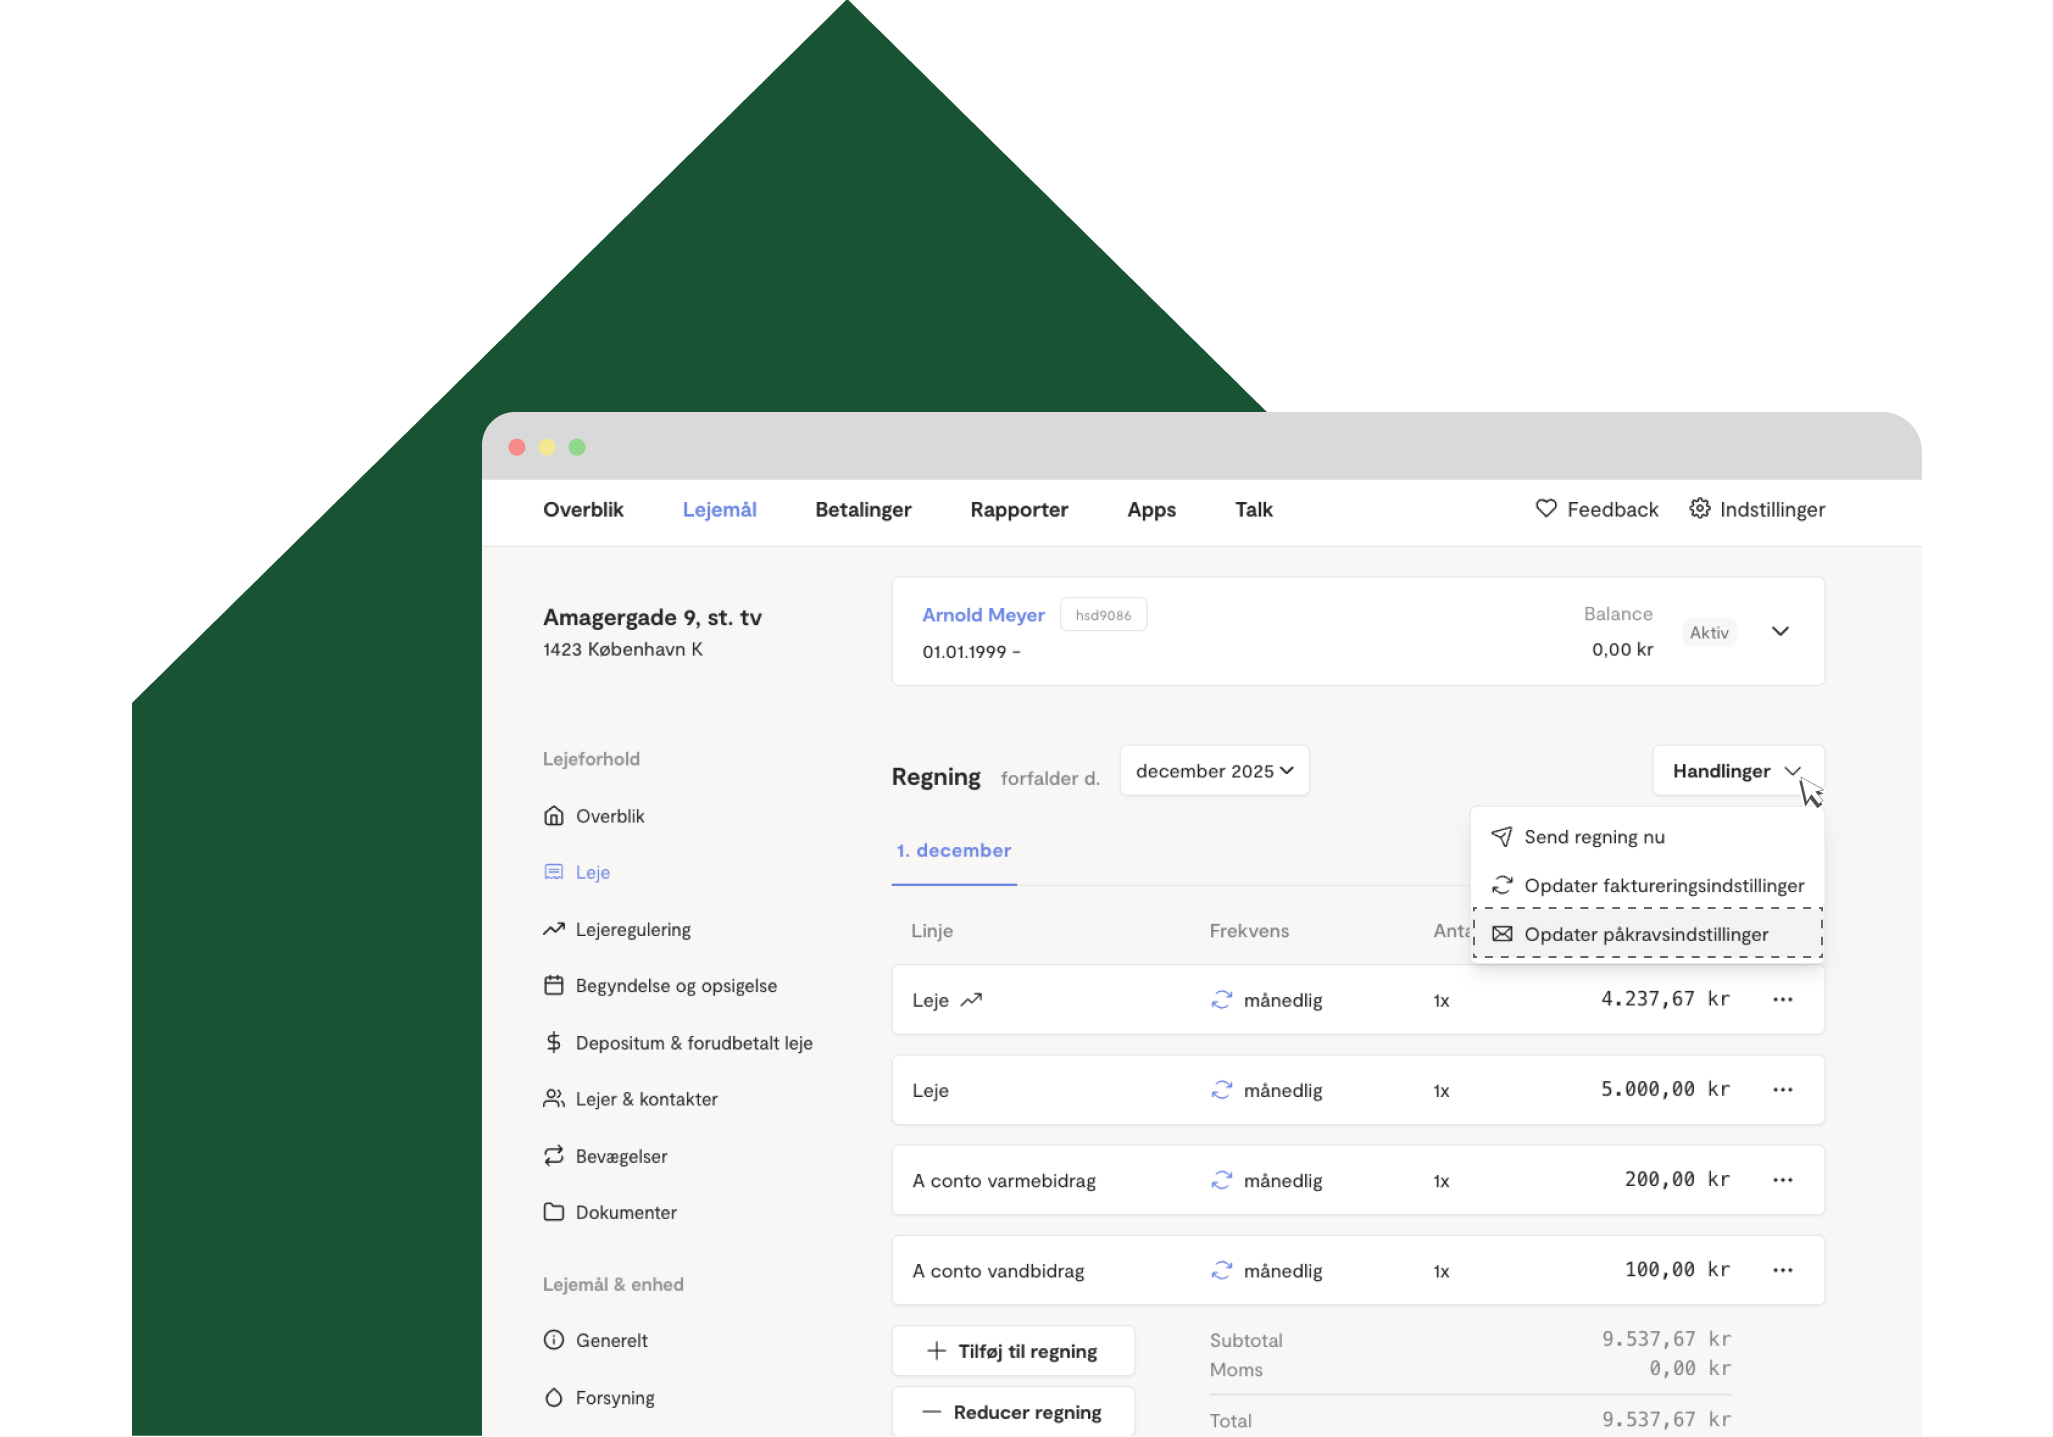Click the envelope icon for Opdater påkravsindstillinger
Image resolution: width=2053 pixels, height=1437 pixels.
click(x=1501, y=934)
